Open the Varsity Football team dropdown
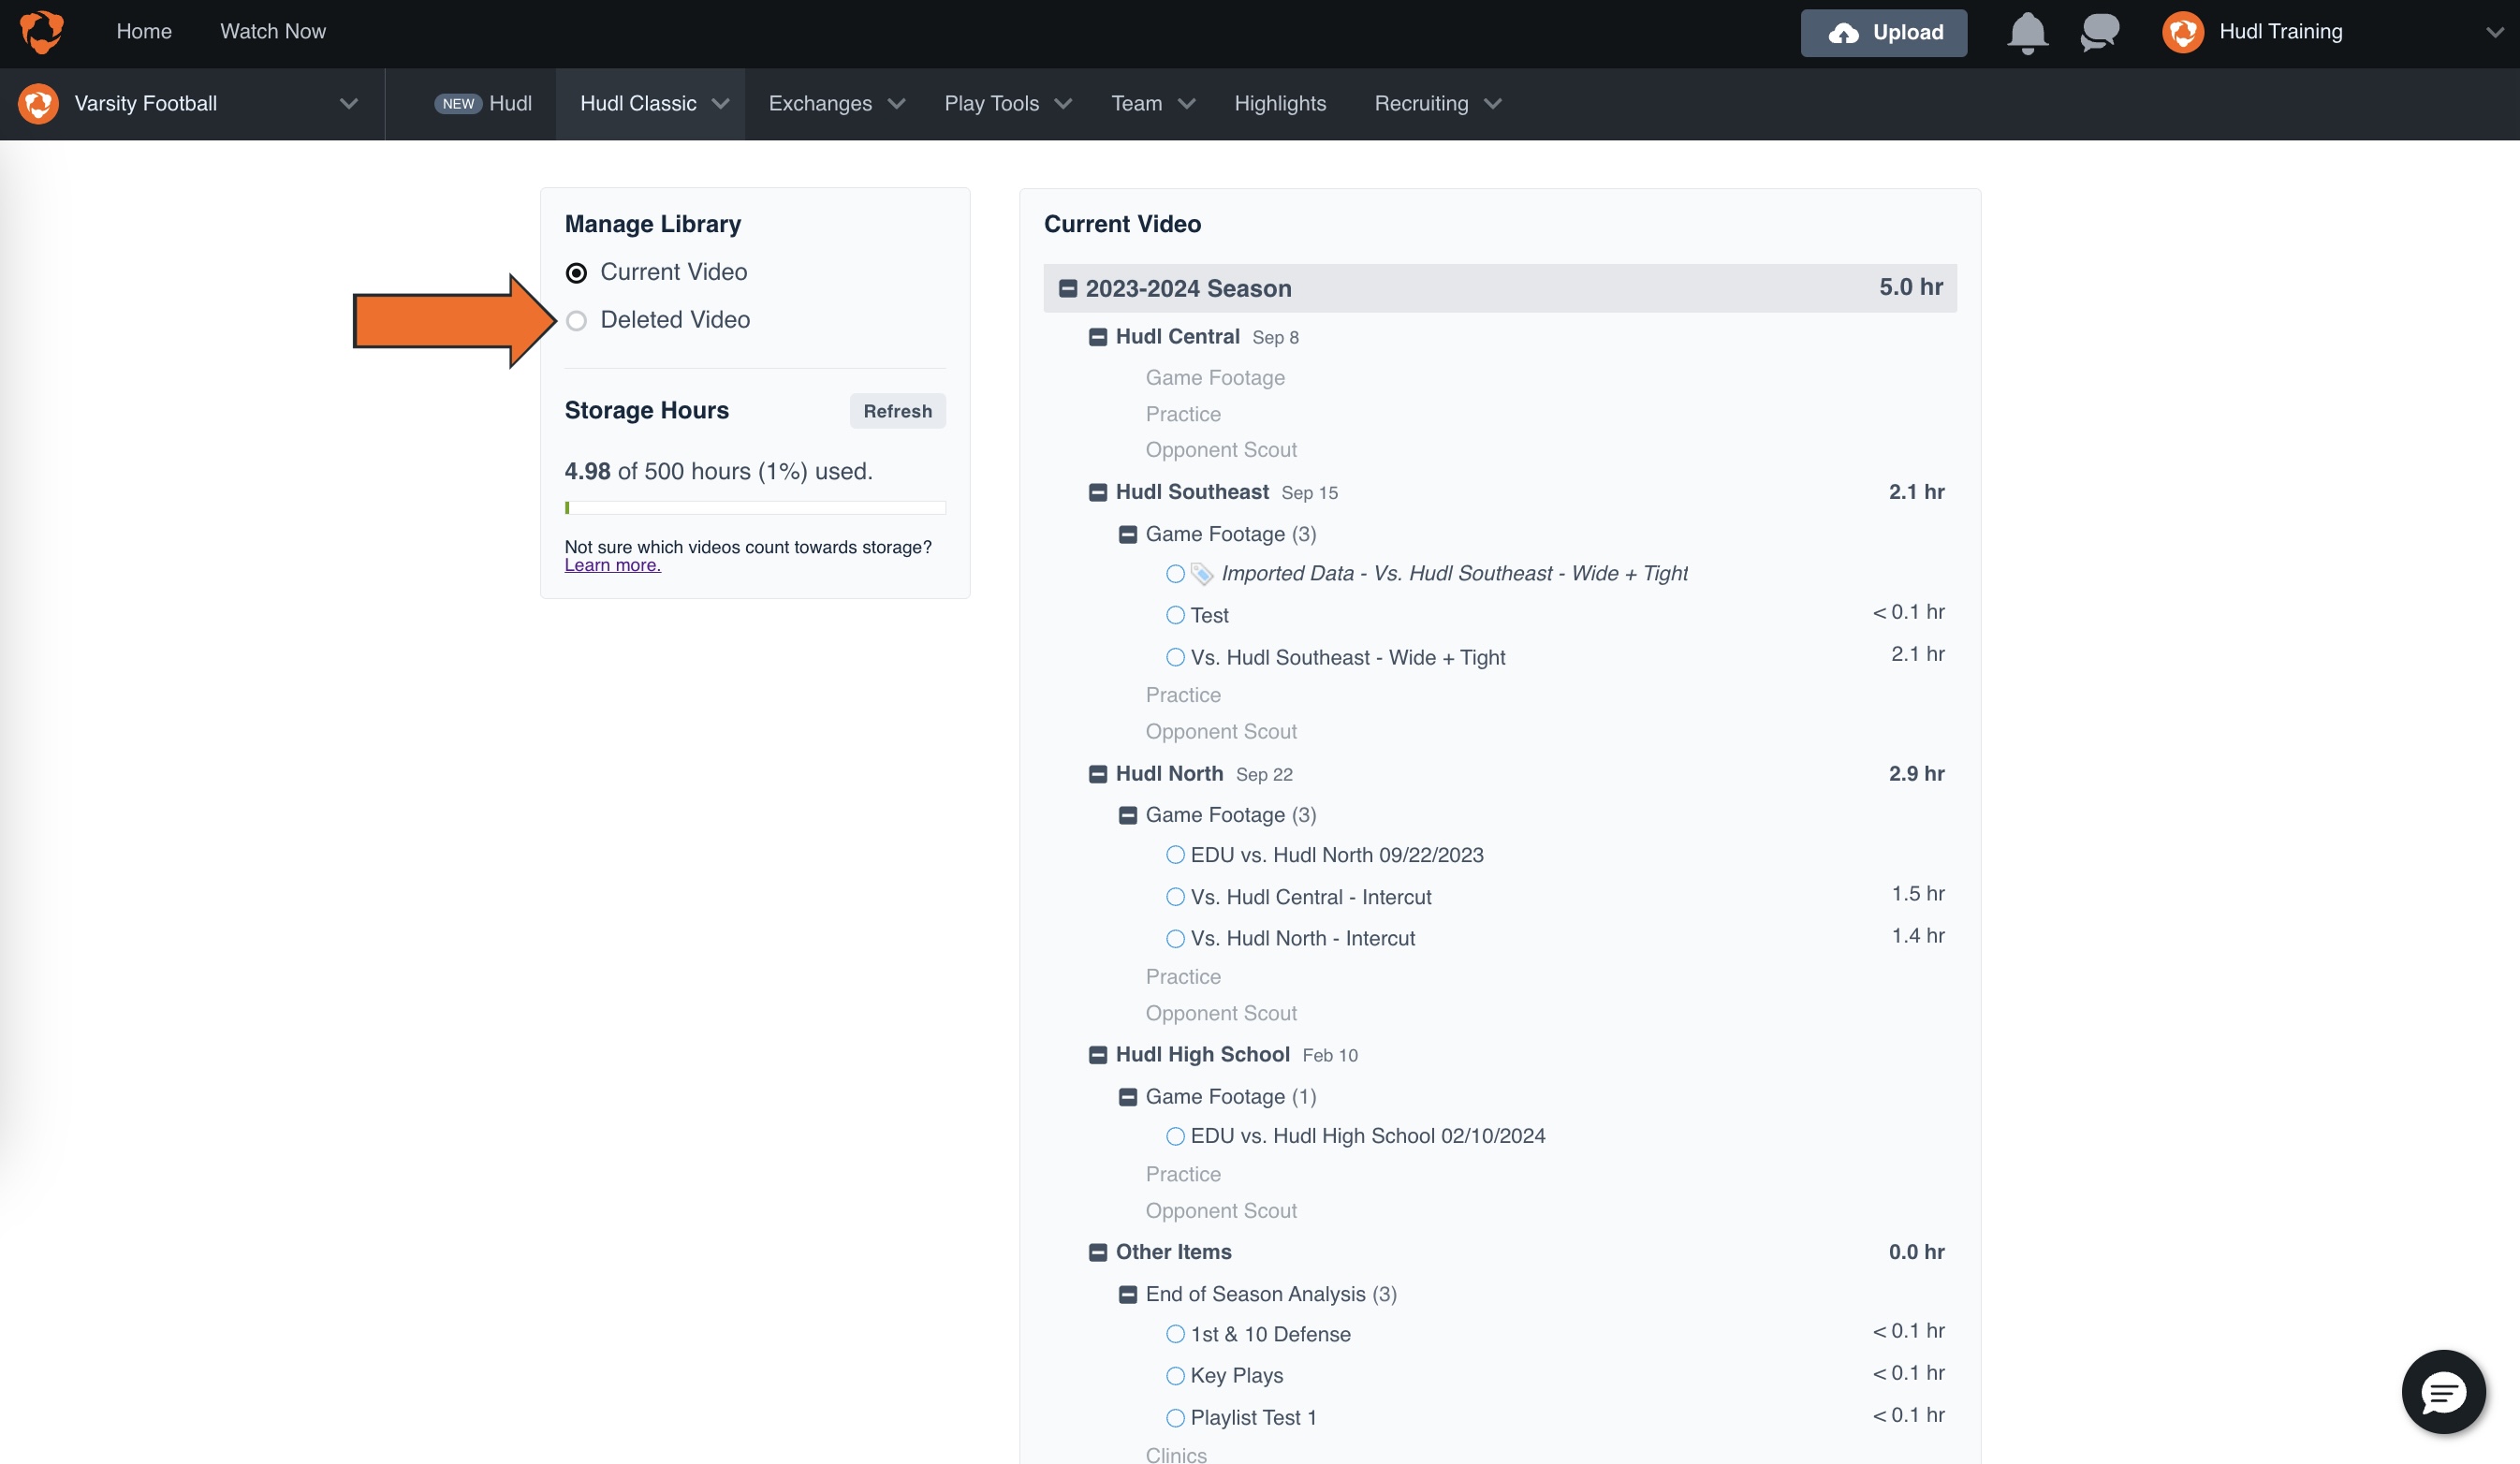The width and height of the screenshot is (2520, 1464). [348, 104]
